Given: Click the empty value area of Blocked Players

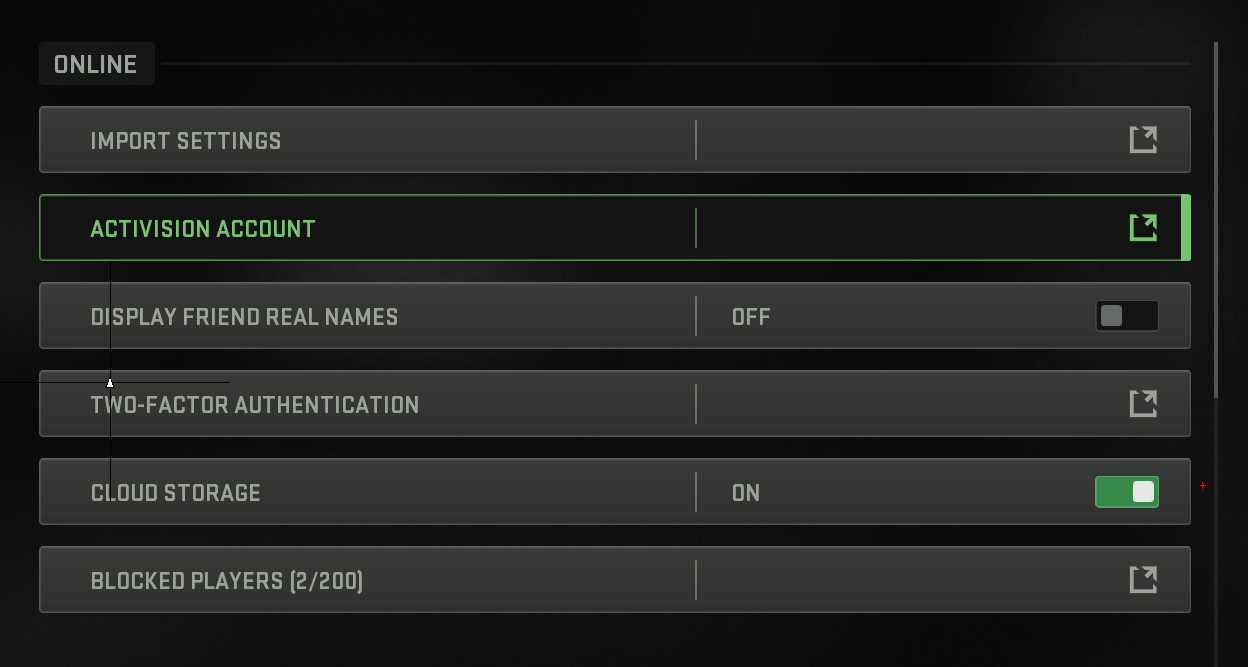Looking at the screenshot, I should coord(900,580).
